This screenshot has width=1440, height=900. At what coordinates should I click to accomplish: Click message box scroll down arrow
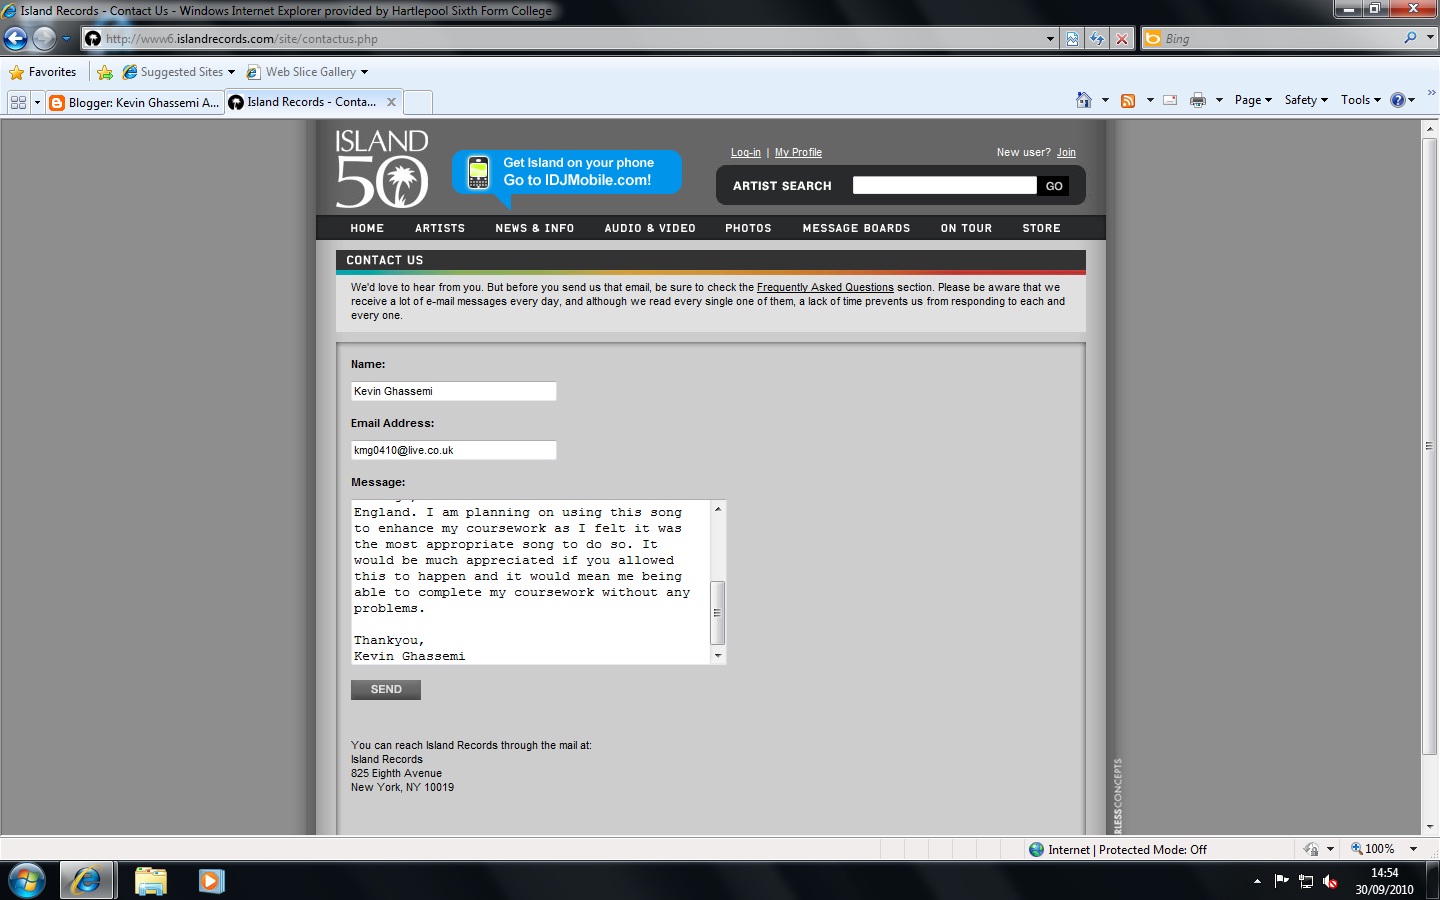718,656
